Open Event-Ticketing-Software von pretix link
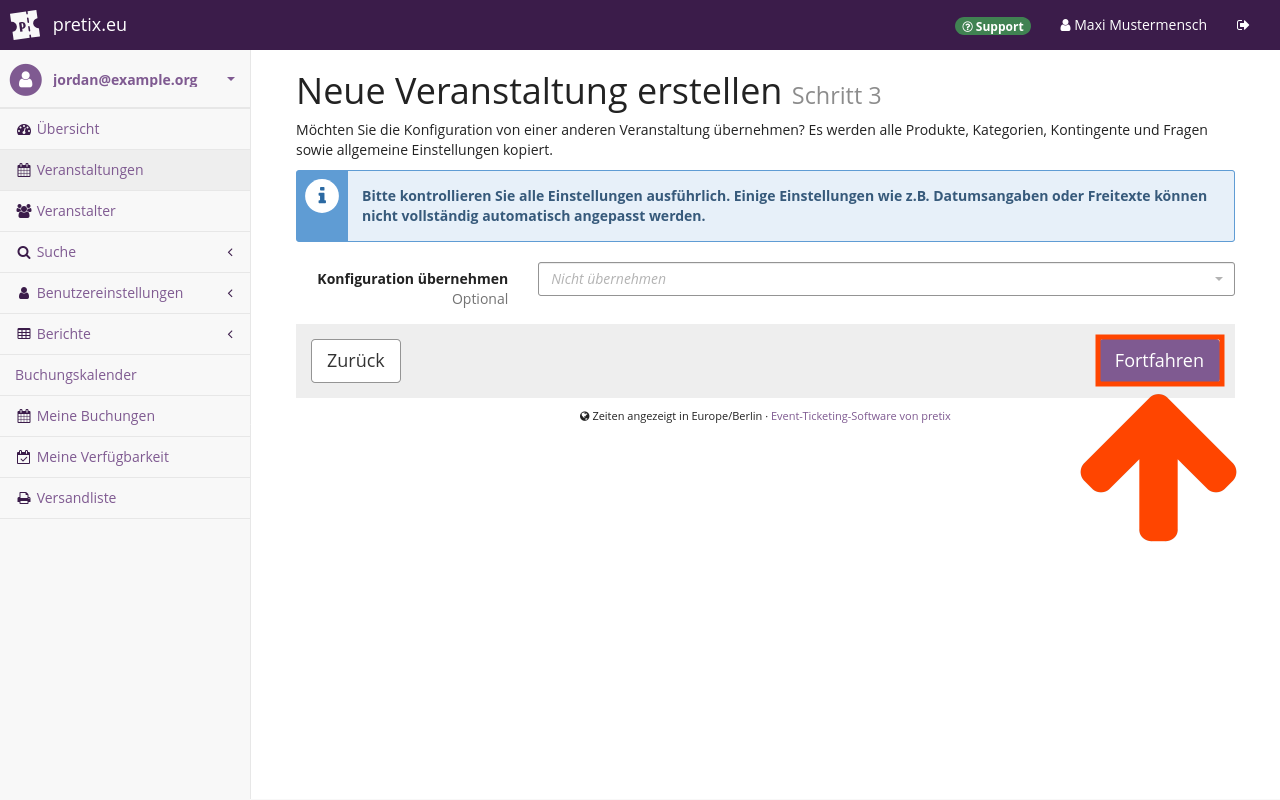1280x800 pixels. (861, 416)
